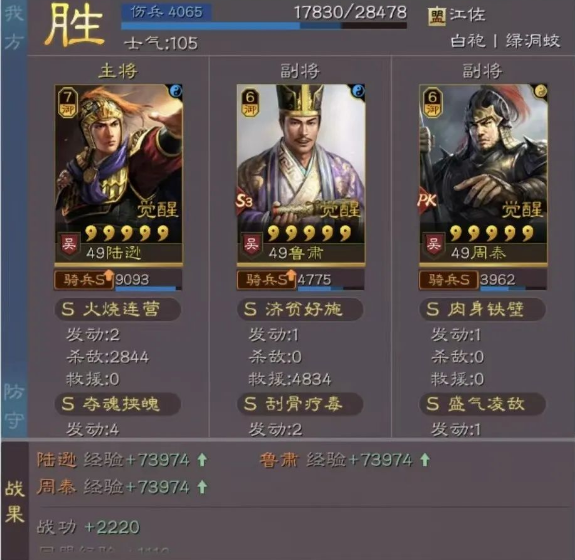Tap the level 6 御 badge on 鲁肃
This screenshot has height=560, width=575.
pos(250,103)
